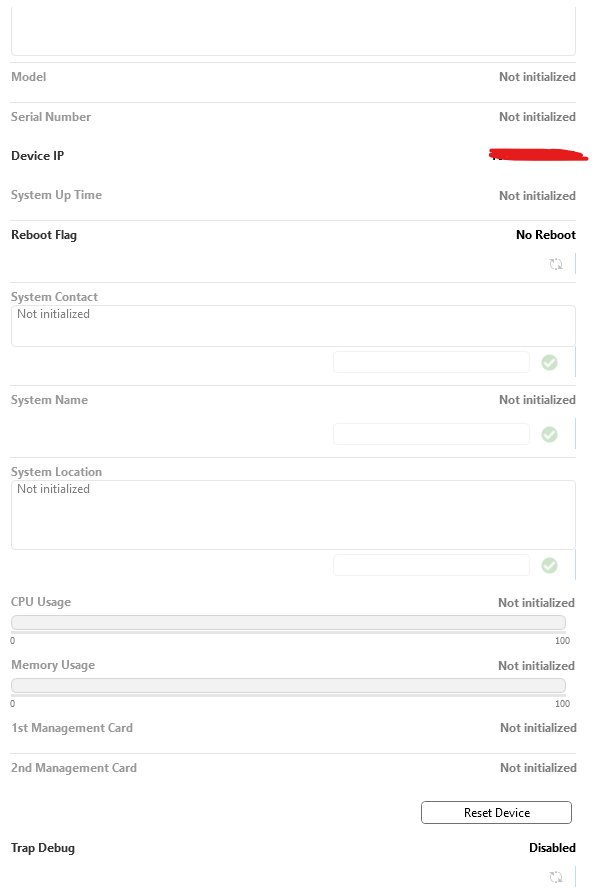The width and height of the screenshot is (606, 895).
Task: Click the Memory Usage progress bar
Action: tap(288, 686)
